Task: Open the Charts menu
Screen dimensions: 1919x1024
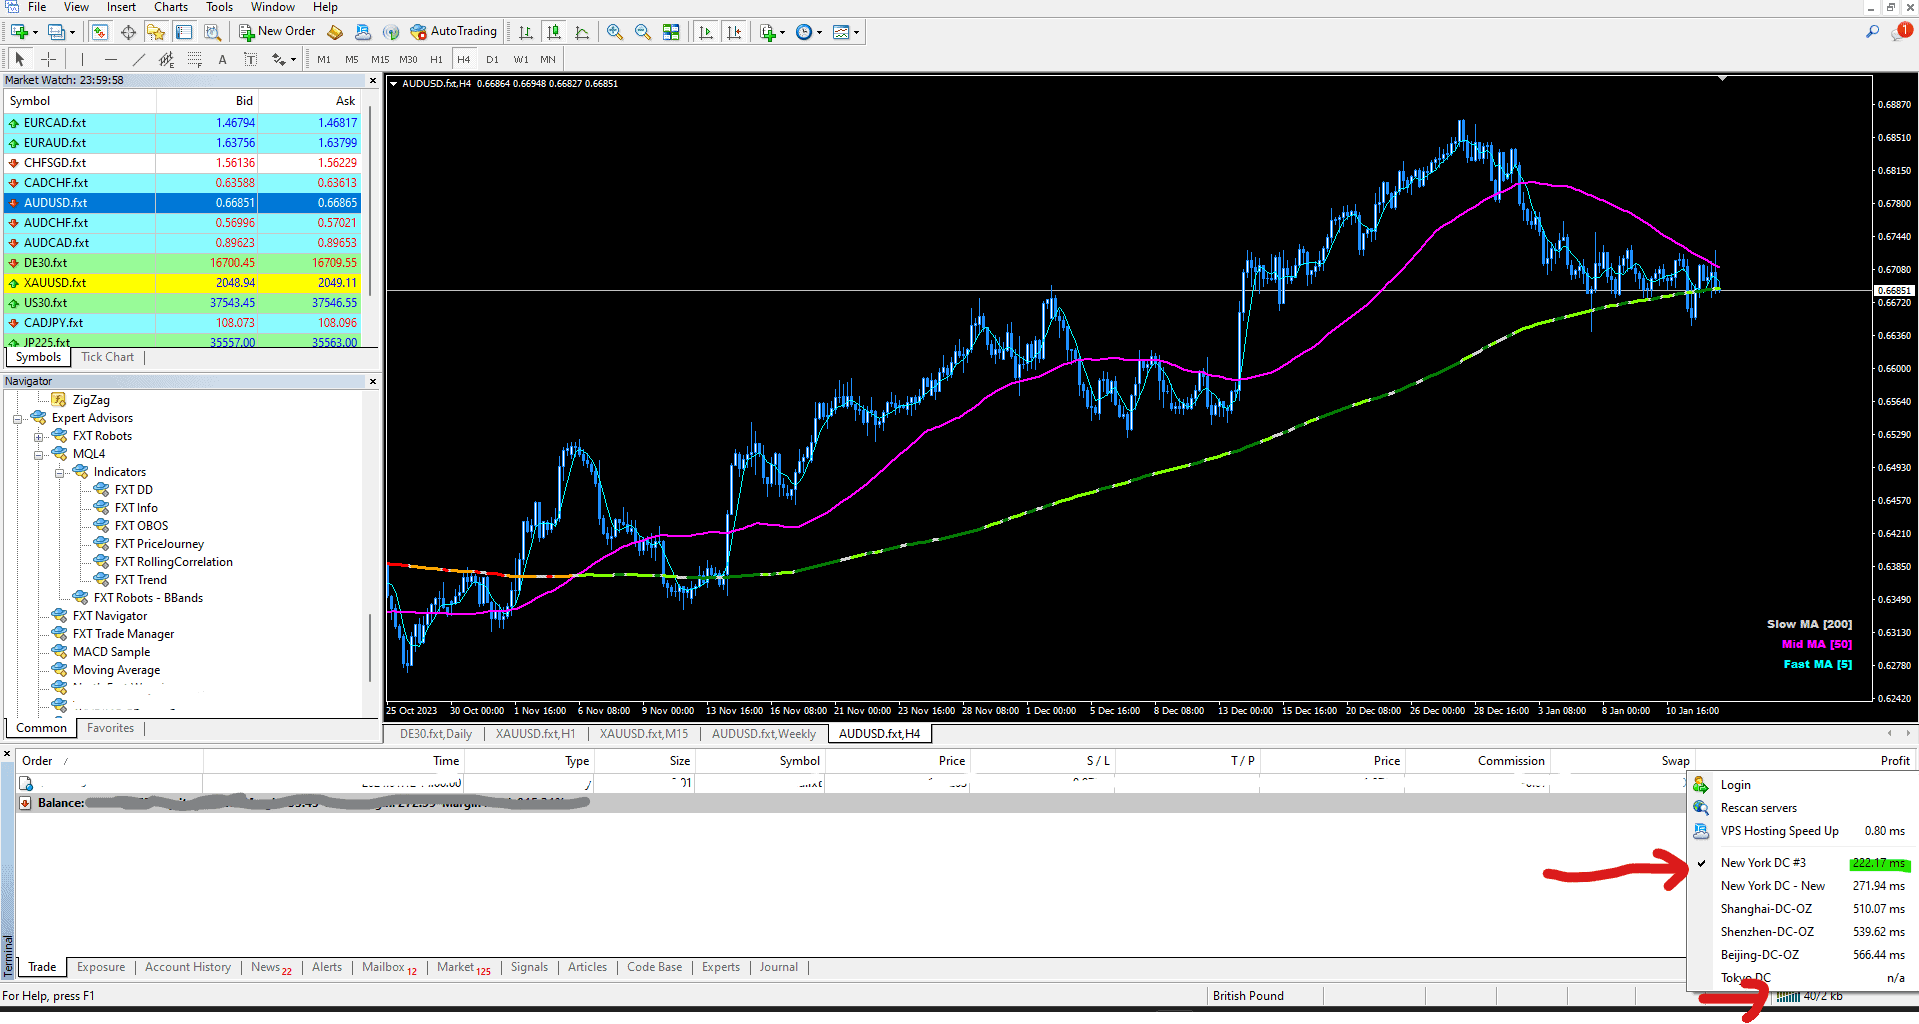Action: pos(170,7)
